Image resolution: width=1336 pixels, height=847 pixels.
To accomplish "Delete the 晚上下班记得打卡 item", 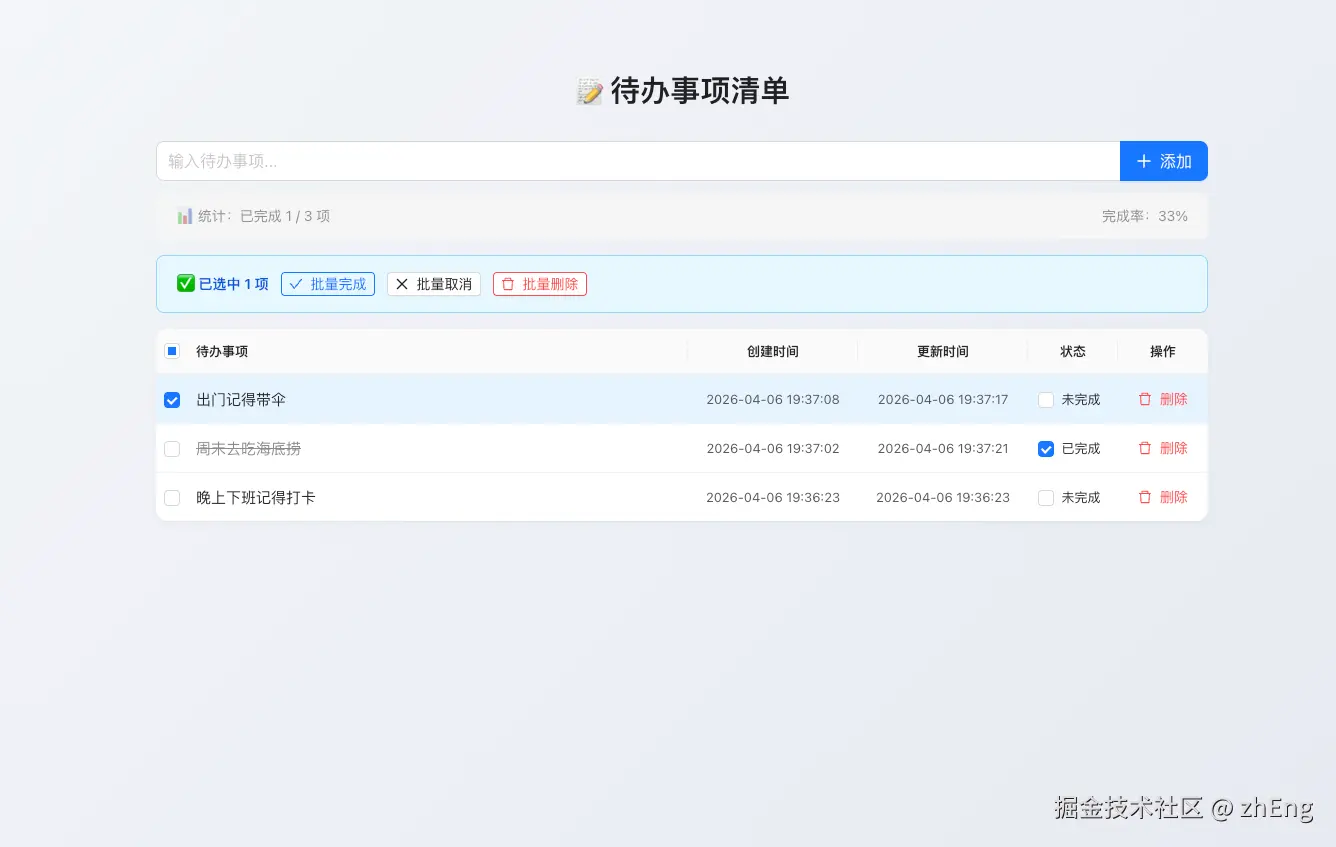I will 1163,497.
